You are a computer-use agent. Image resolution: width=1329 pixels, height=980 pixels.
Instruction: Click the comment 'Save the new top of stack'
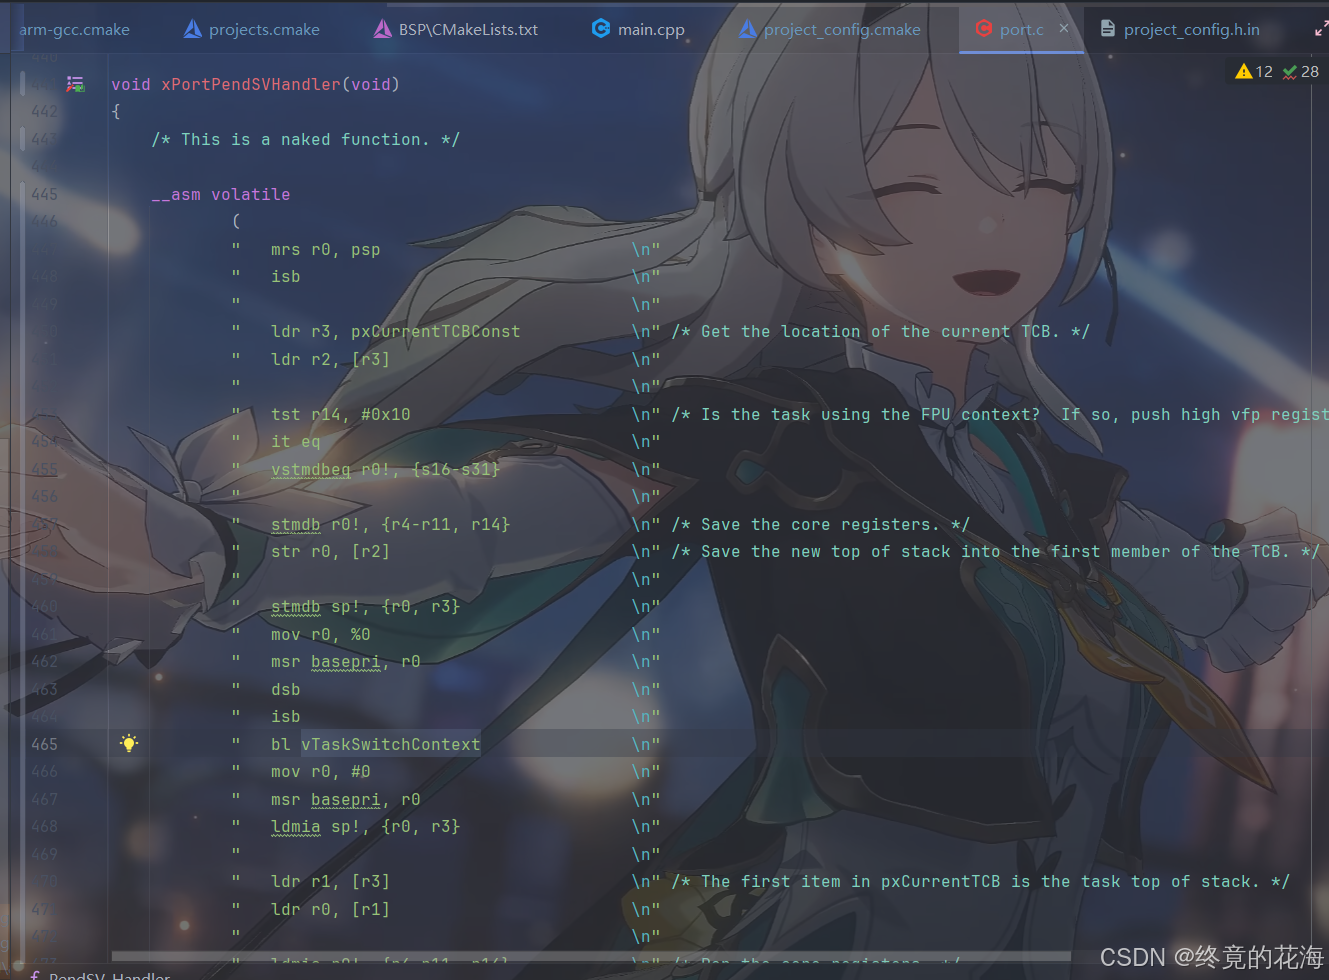coord(996,551)
